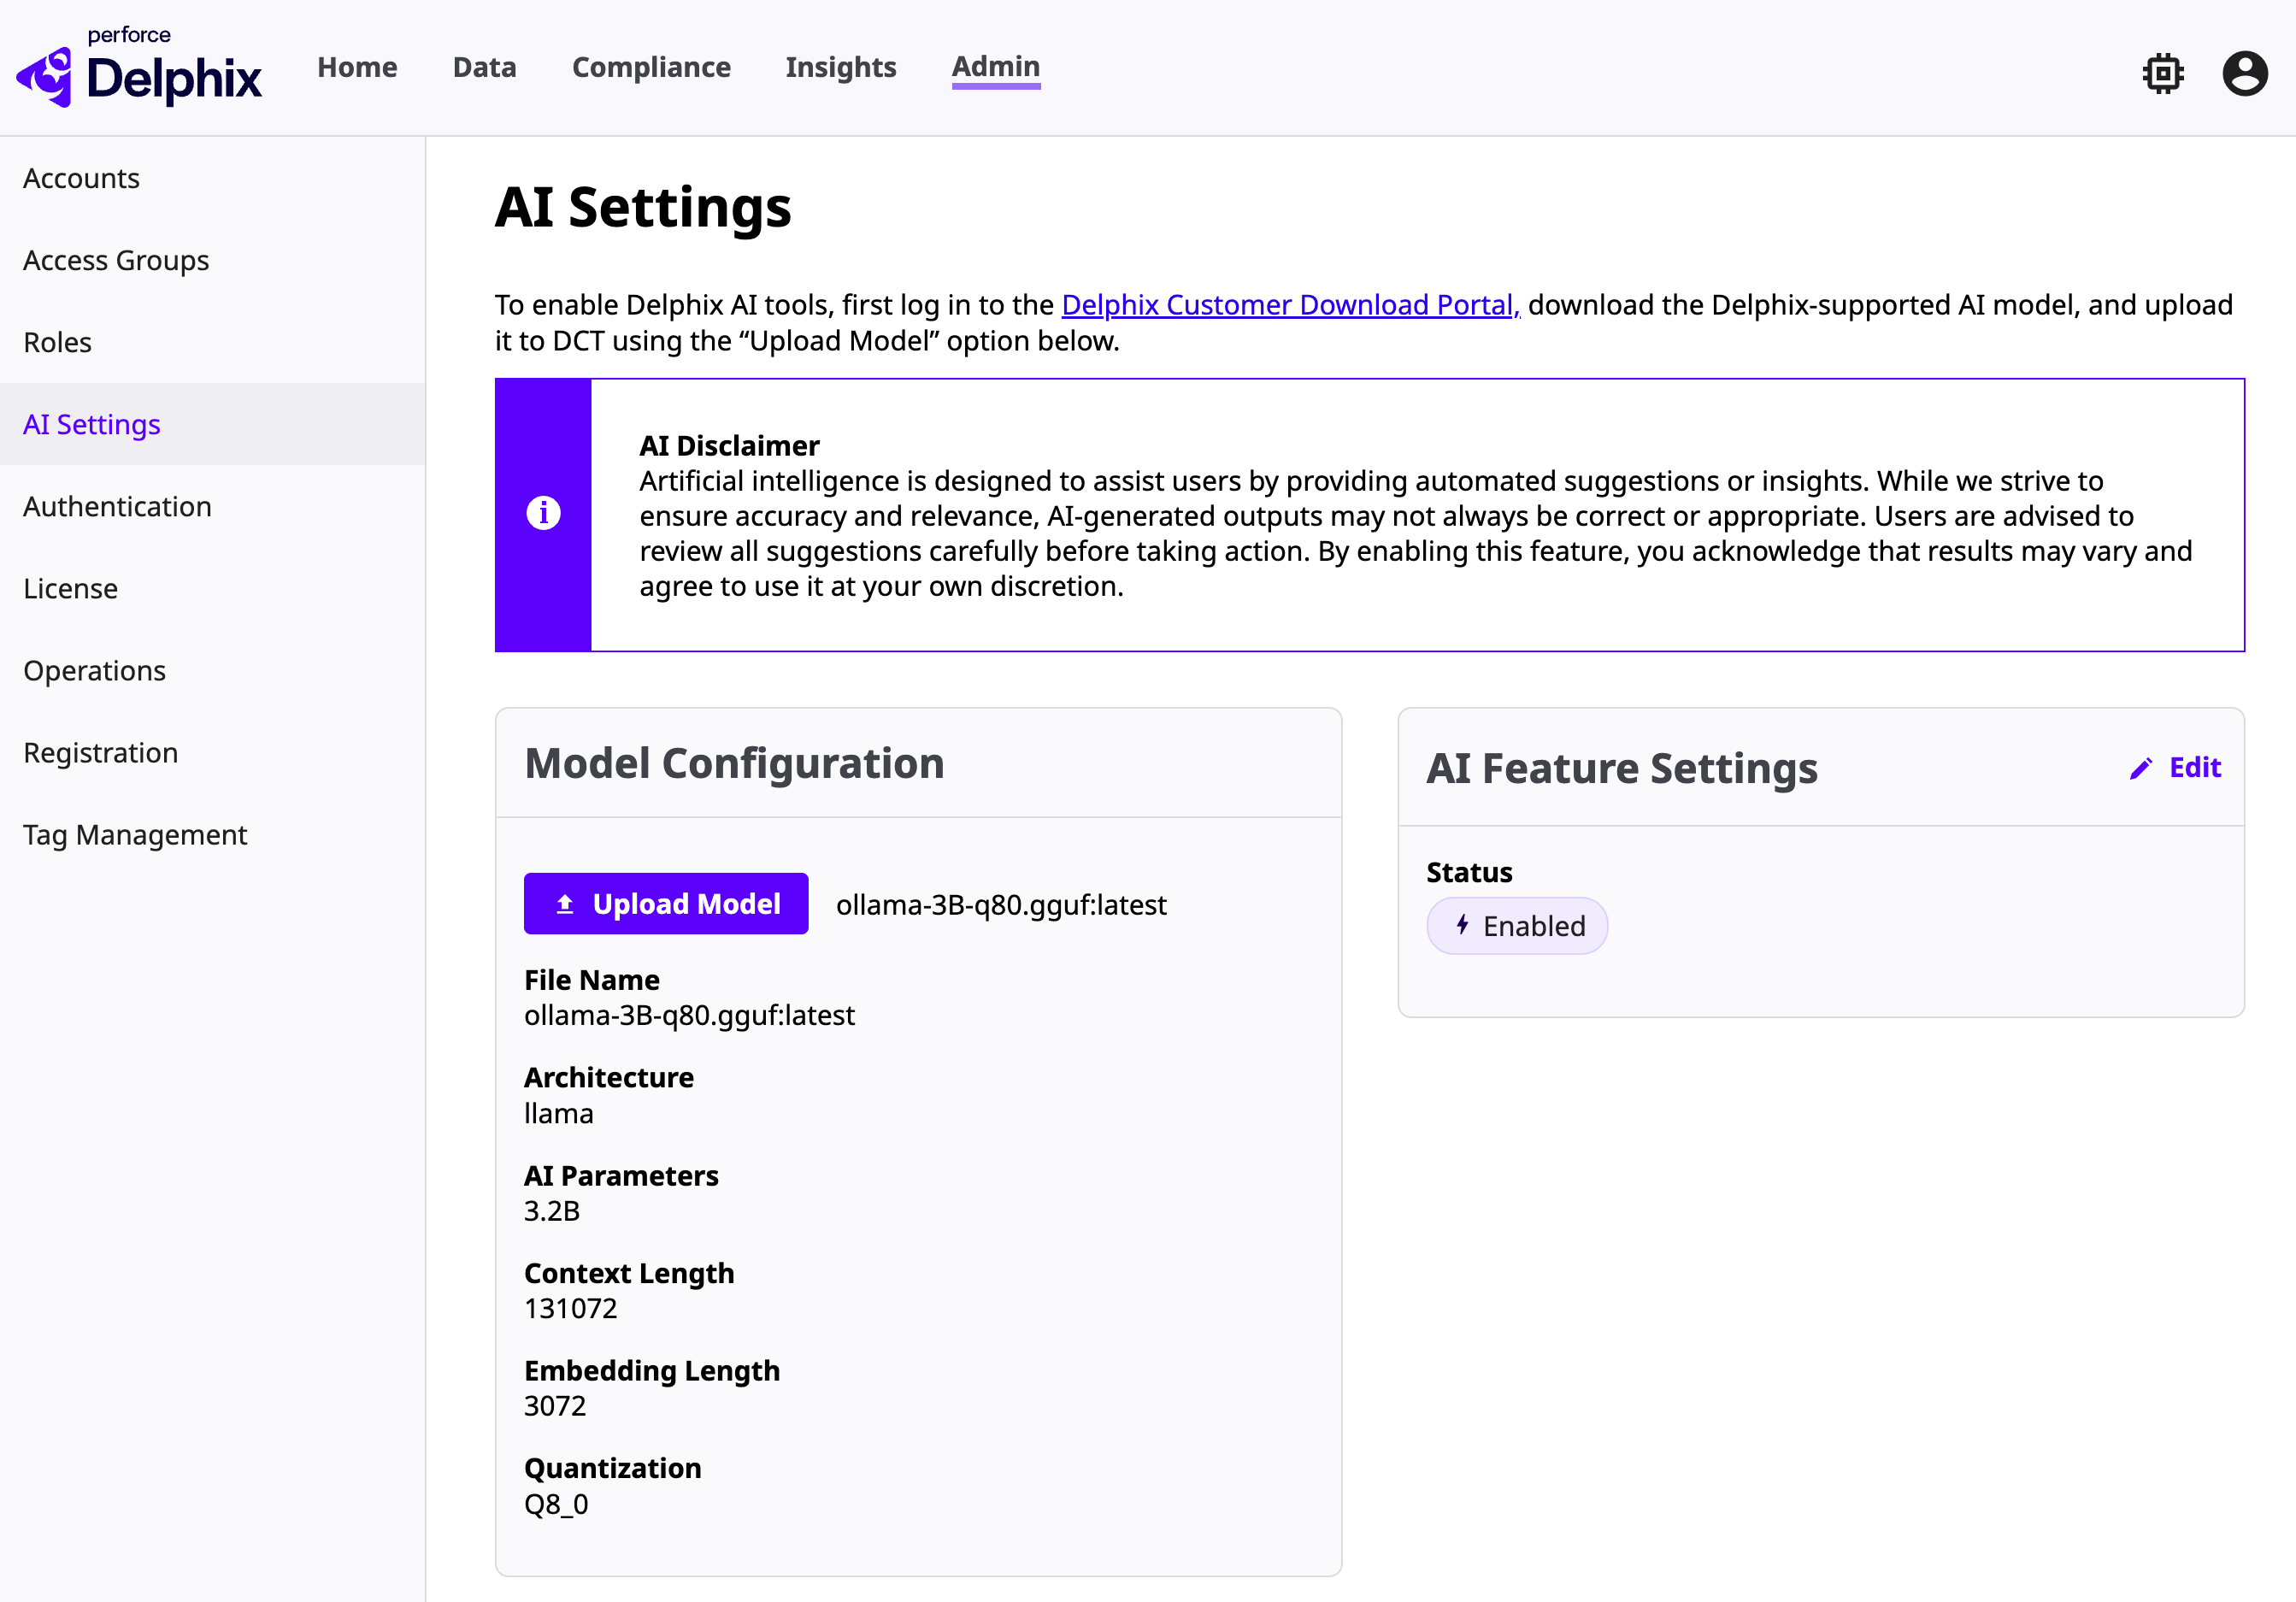Viewport: 2296px width, 1602px height.
Task: Click the Enabled status badge
Action: [1517, 926]
